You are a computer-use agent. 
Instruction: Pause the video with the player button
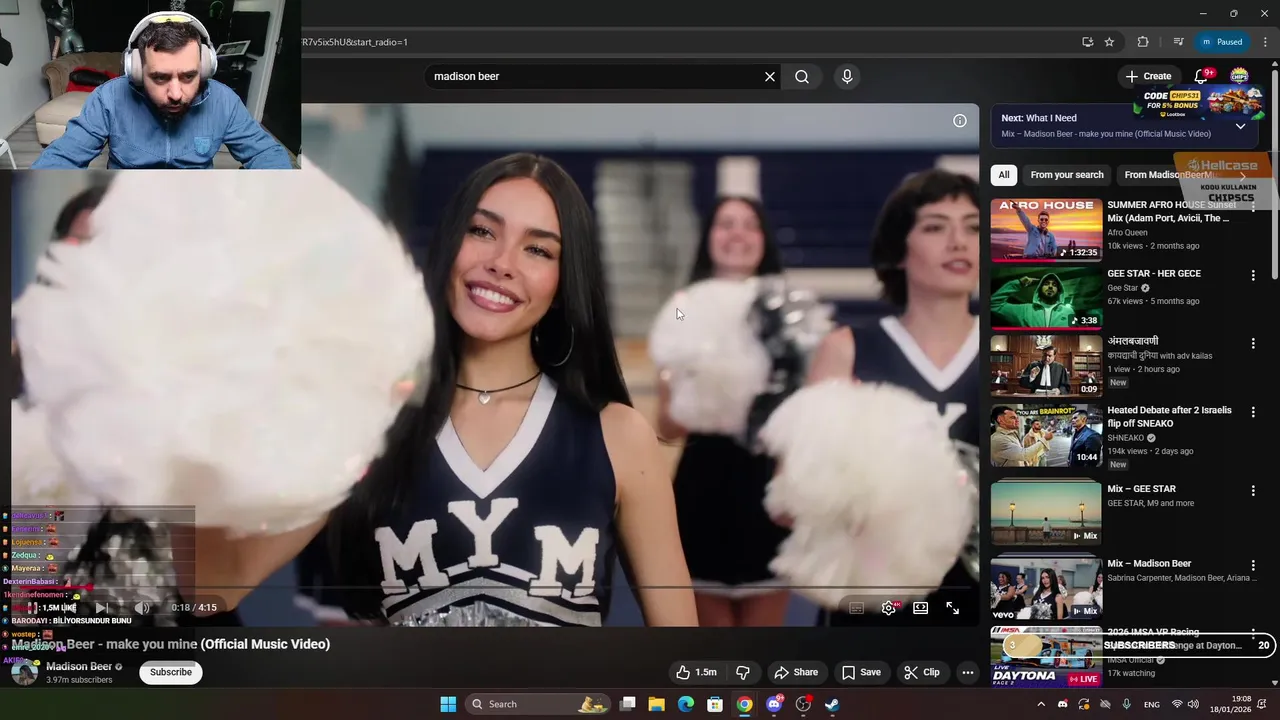33,607
